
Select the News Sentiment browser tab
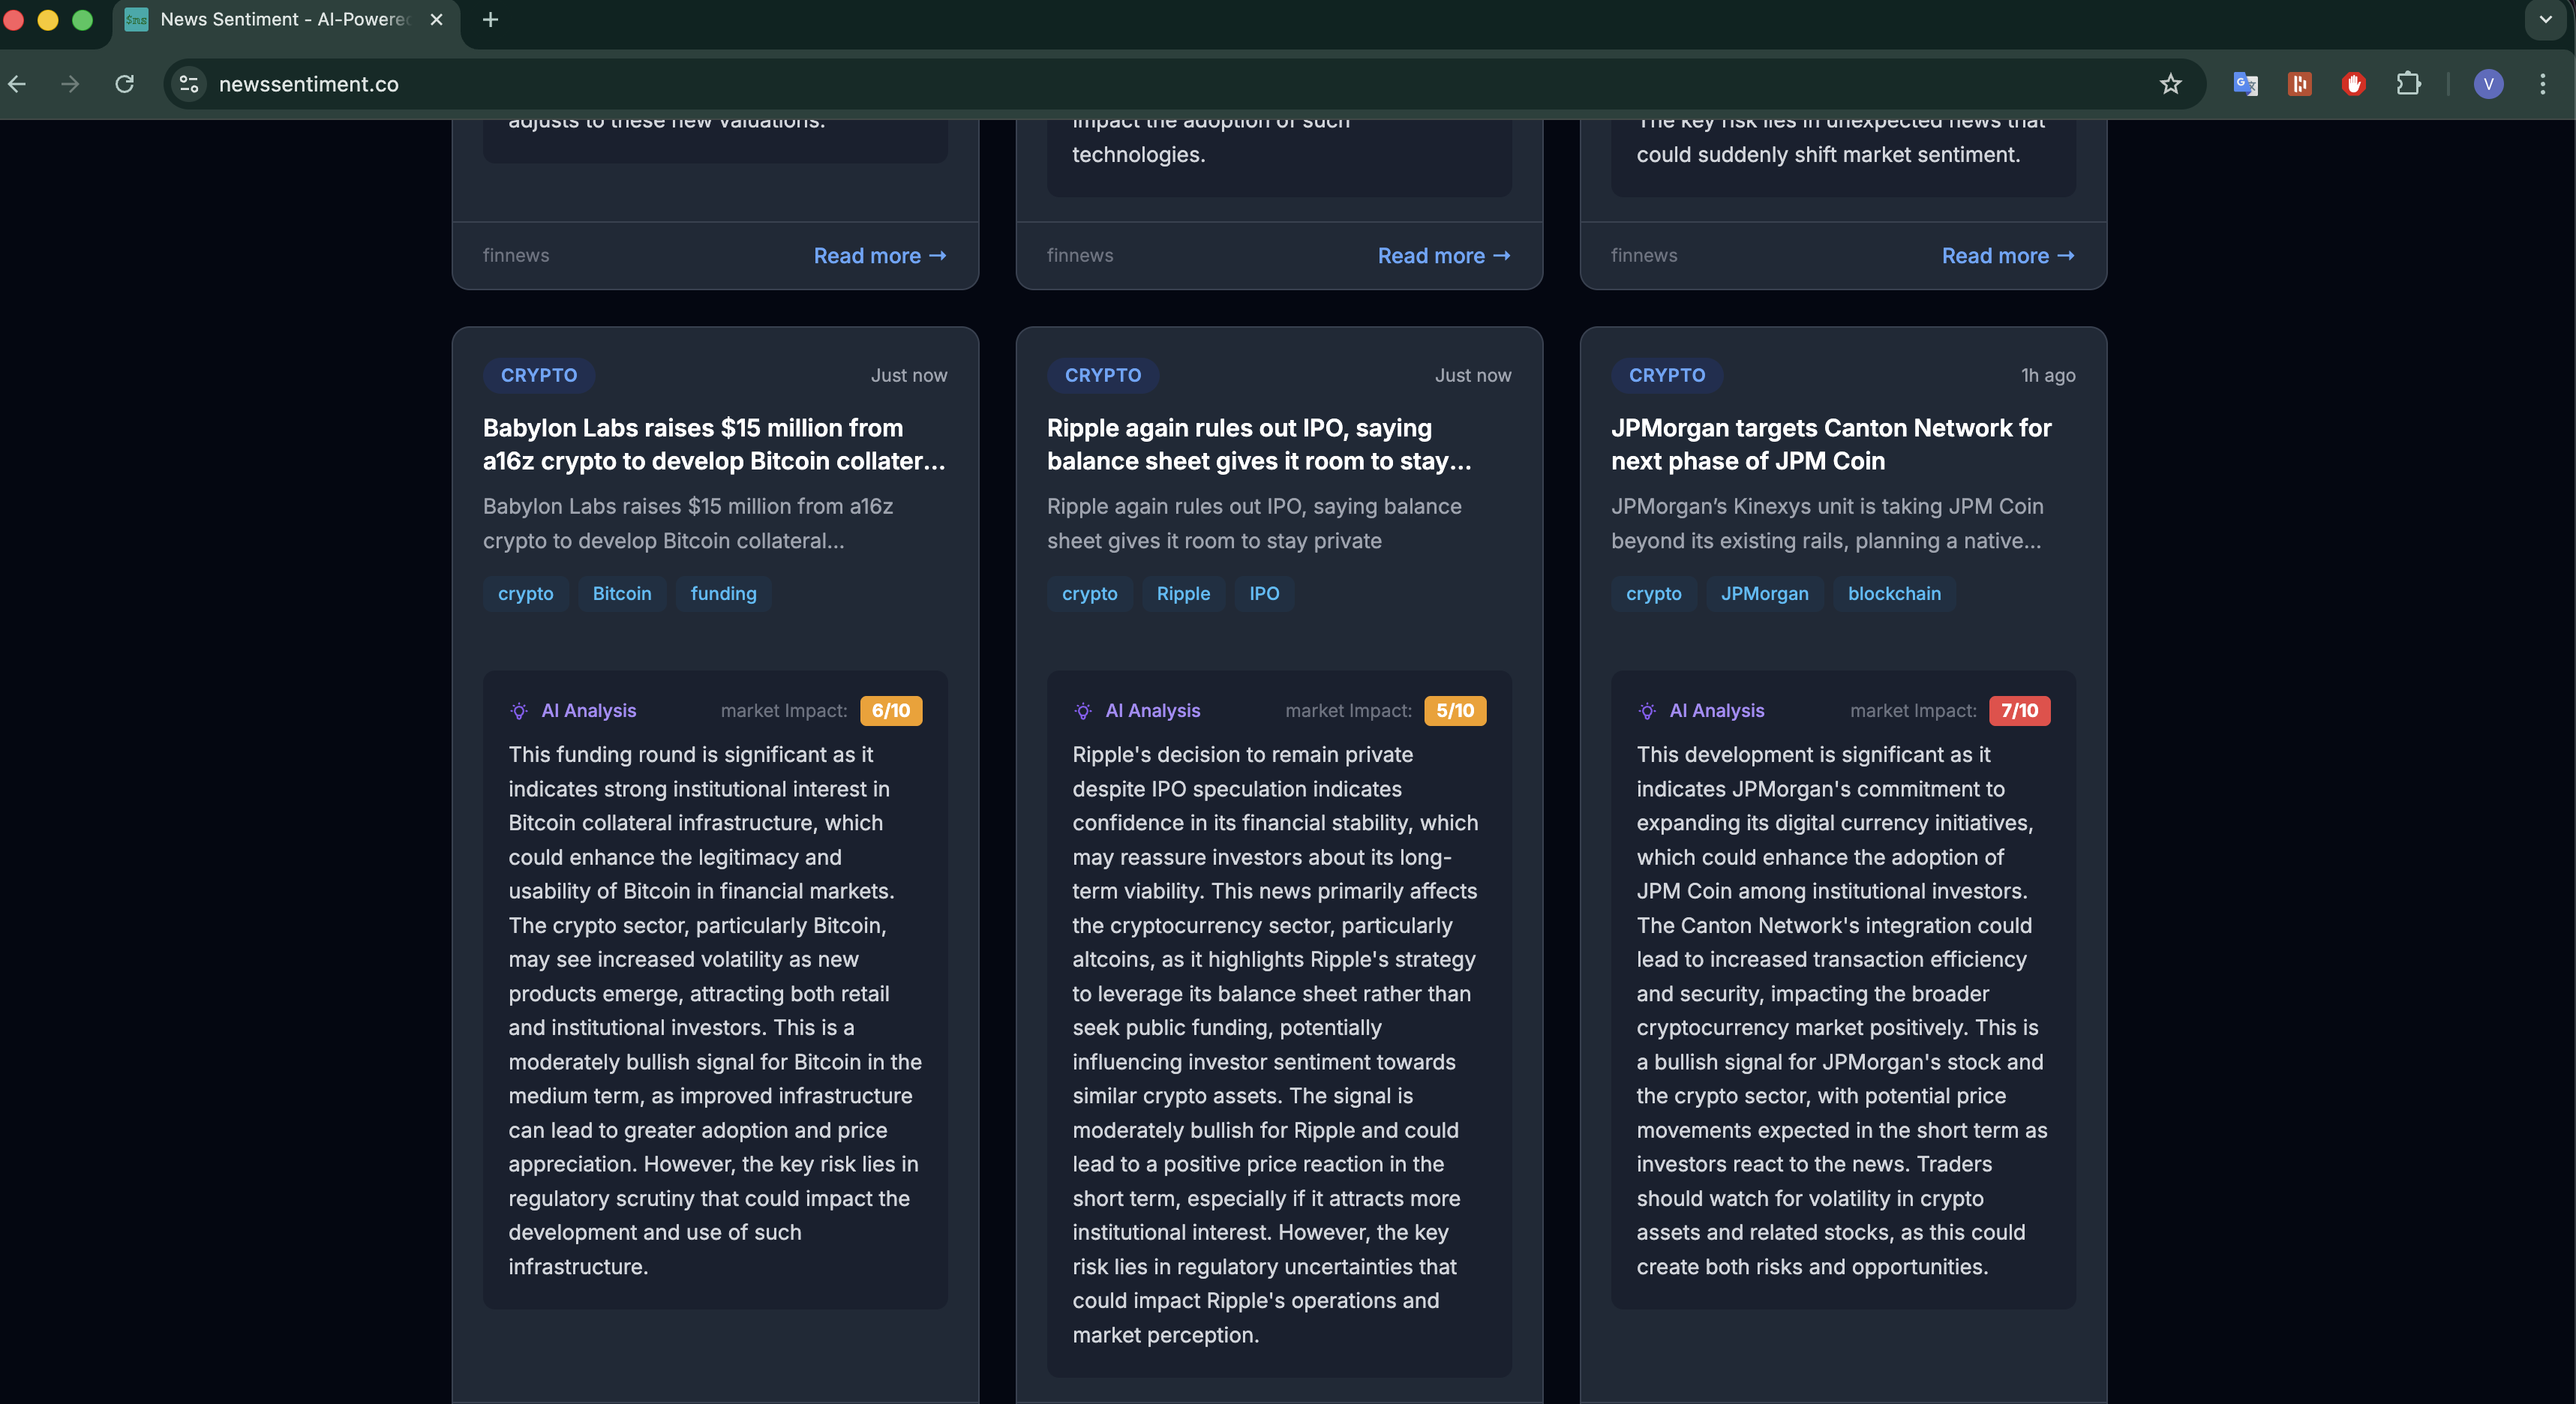[x=280, y=20]
